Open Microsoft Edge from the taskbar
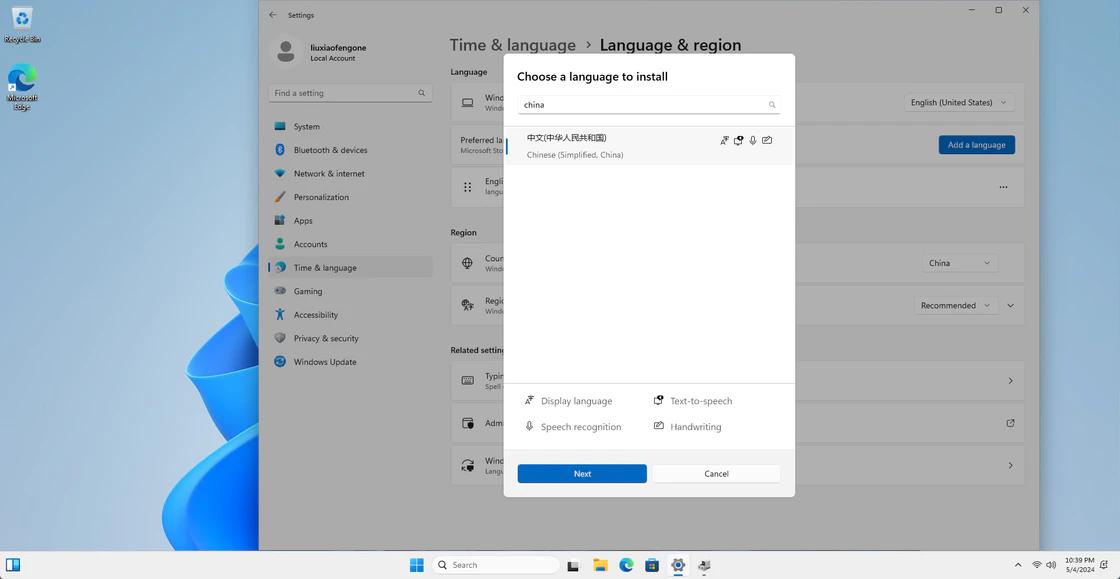Screen dimensions: 1120x579 point(628,565)
